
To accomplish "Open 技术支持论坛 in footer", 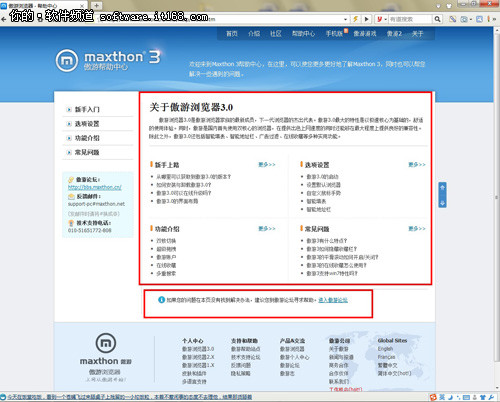I will pos(246,357).
